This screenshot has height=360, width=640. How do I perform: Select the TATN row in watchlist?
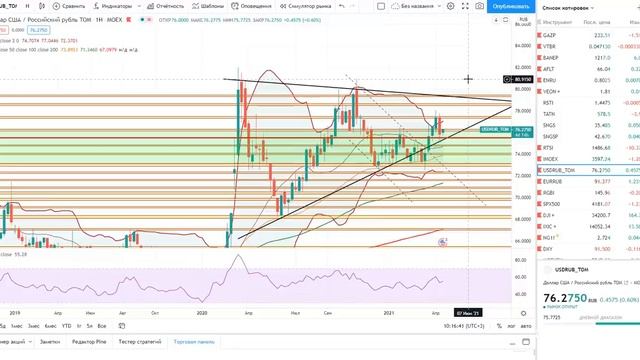pyautogui.click(x=589, y=114)
